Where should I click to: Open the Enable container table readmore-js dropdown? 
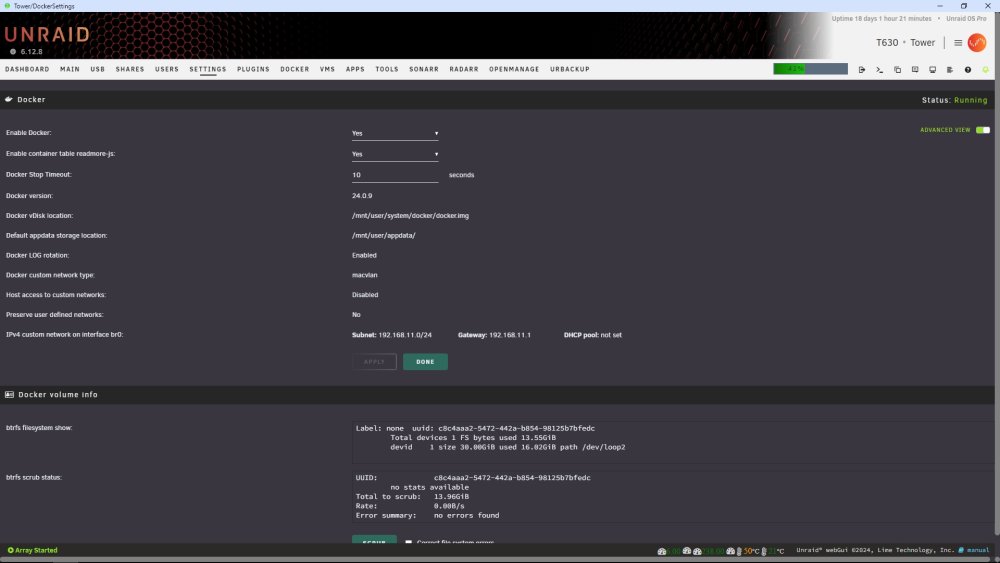click(395, 154)
